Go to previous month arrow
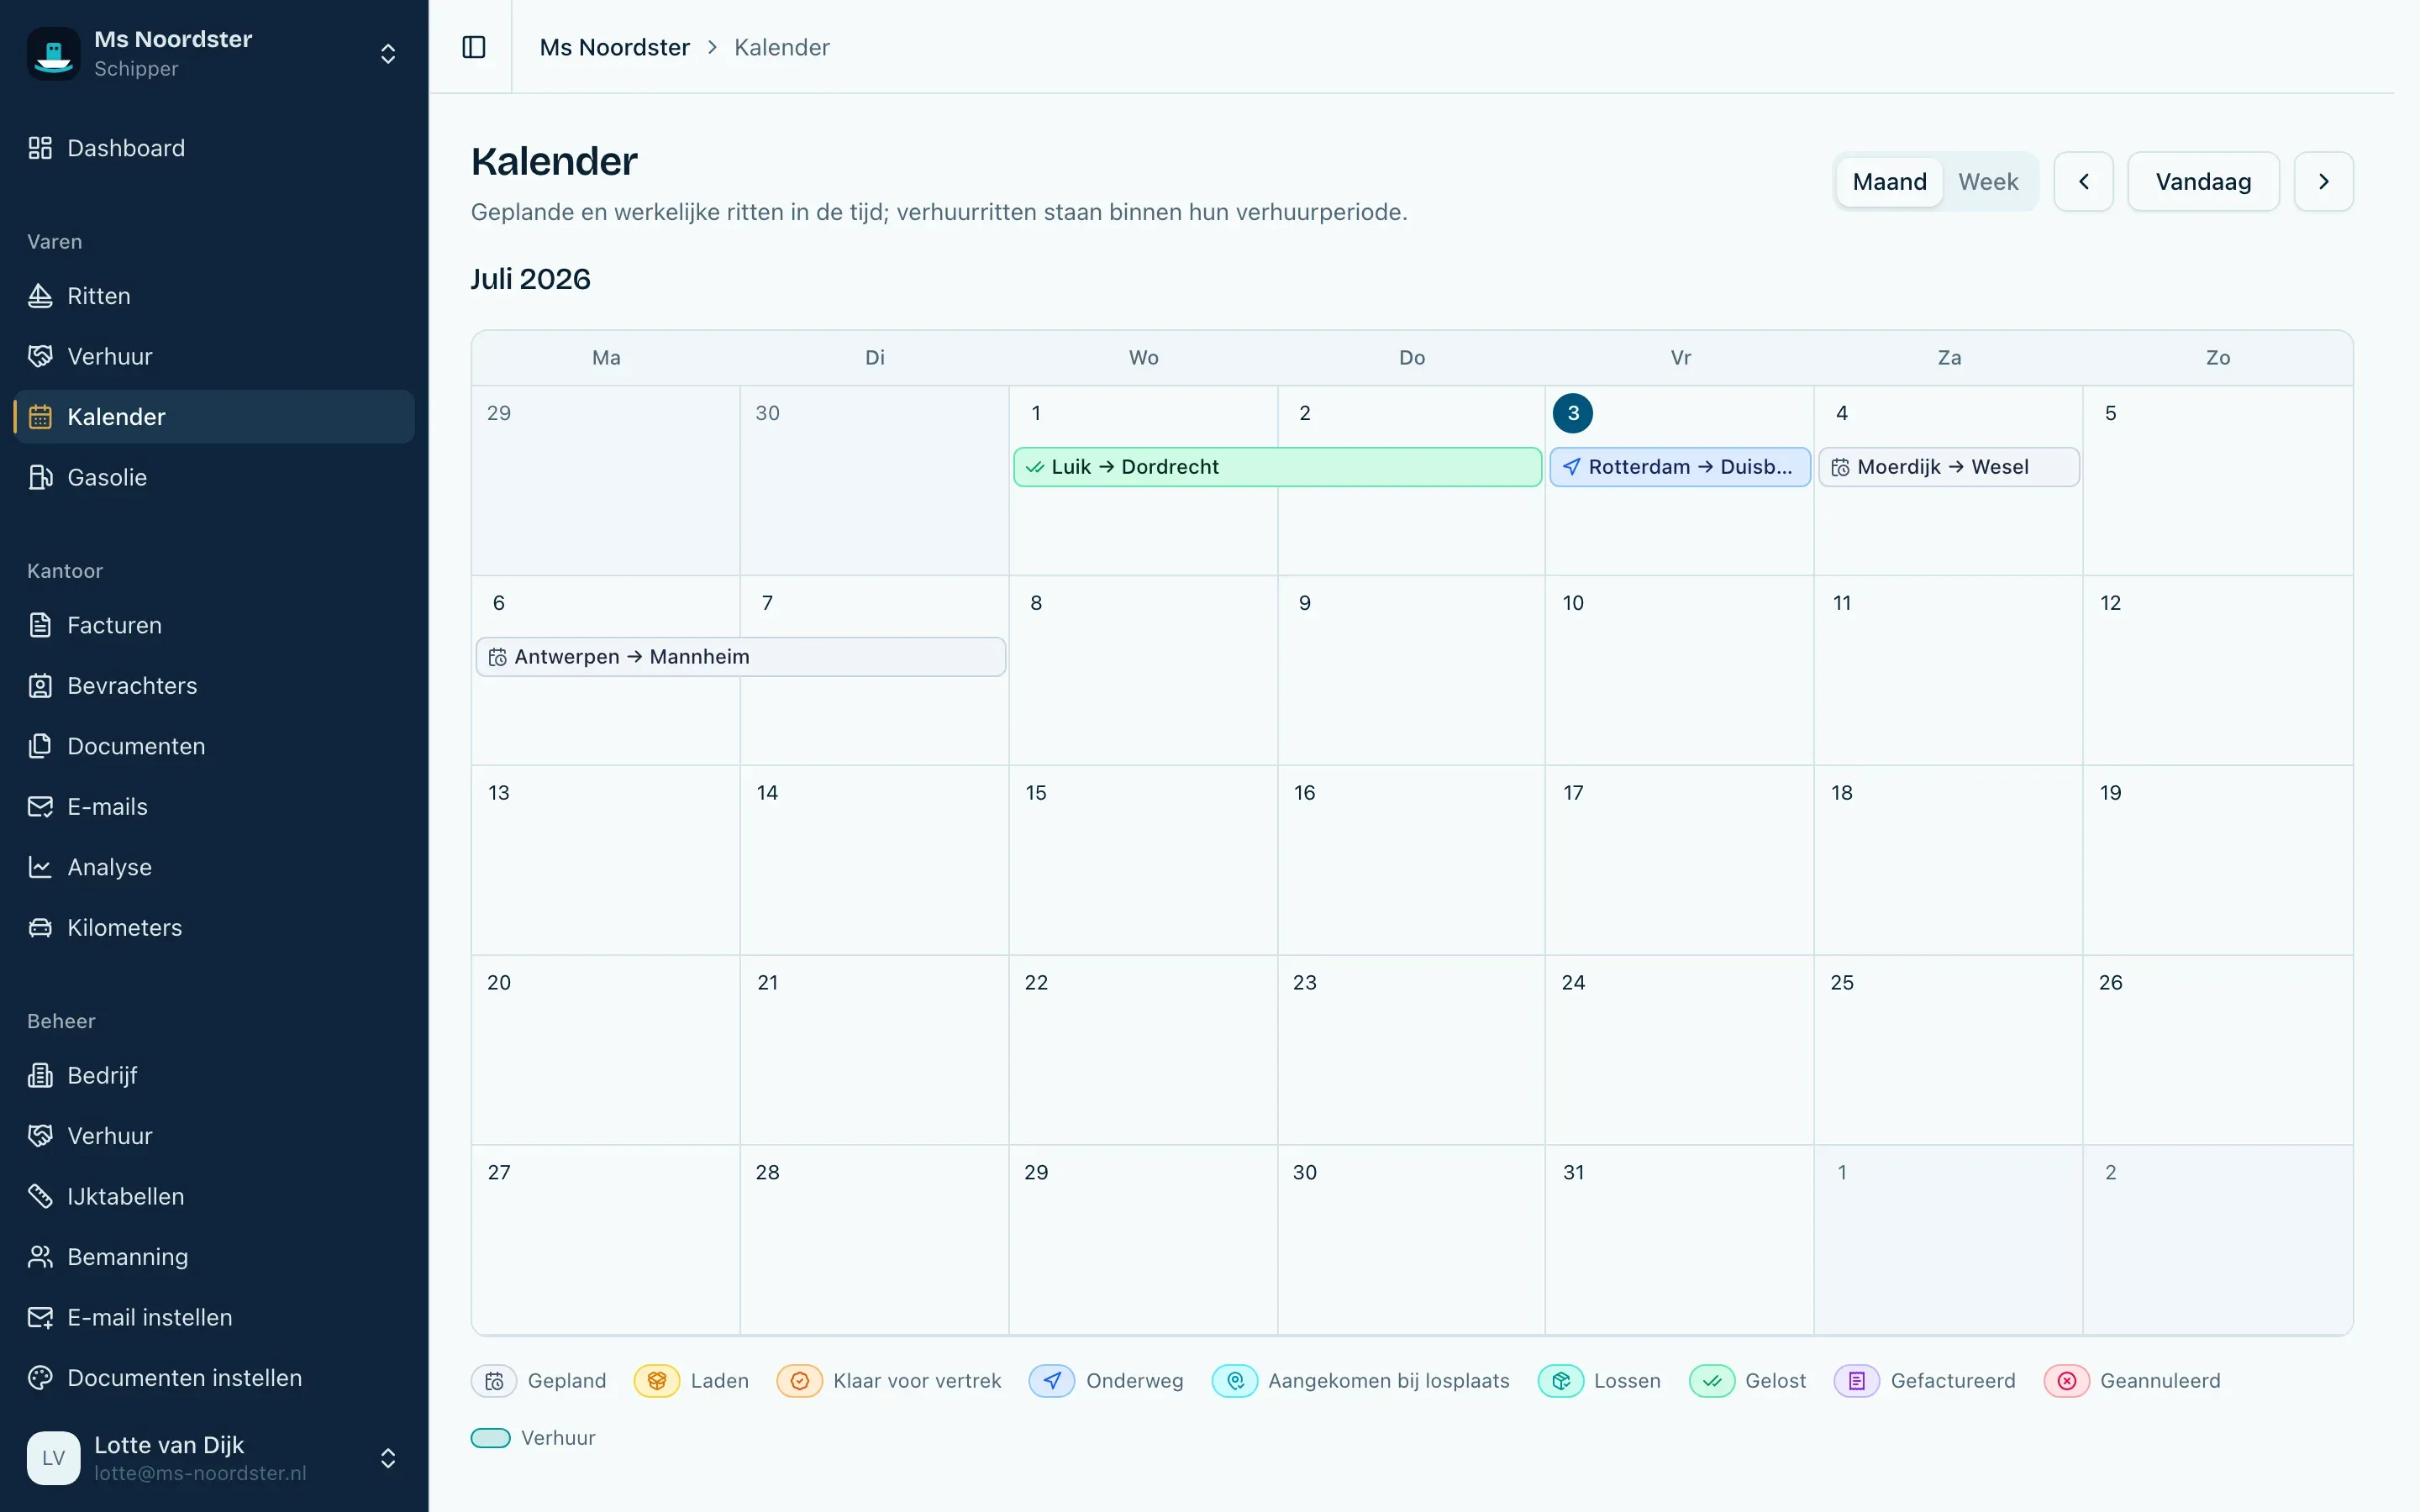2420x1512 pixels. click(x=2084, y=182)
